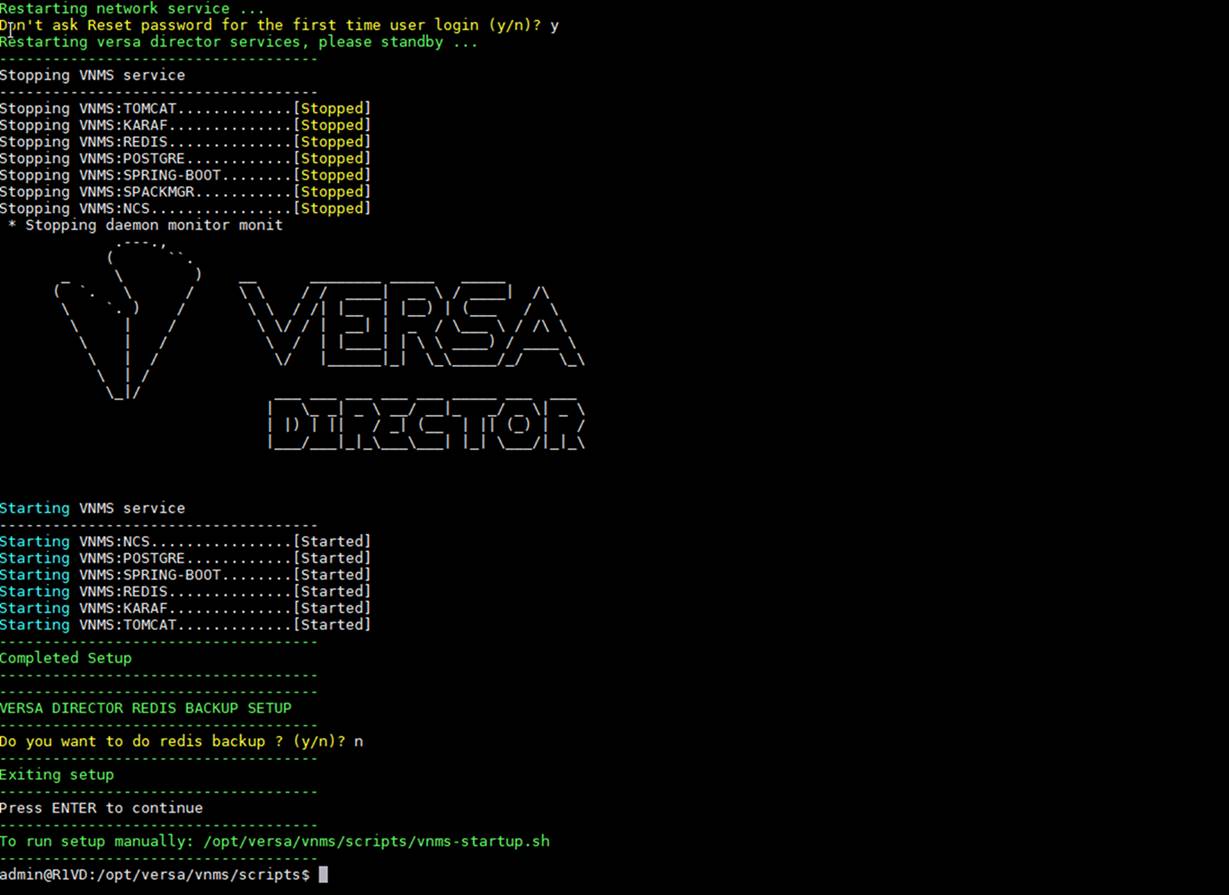
Task: Click the 'Stopping VNMS:REDIS' status line
Action: [185, 142]
